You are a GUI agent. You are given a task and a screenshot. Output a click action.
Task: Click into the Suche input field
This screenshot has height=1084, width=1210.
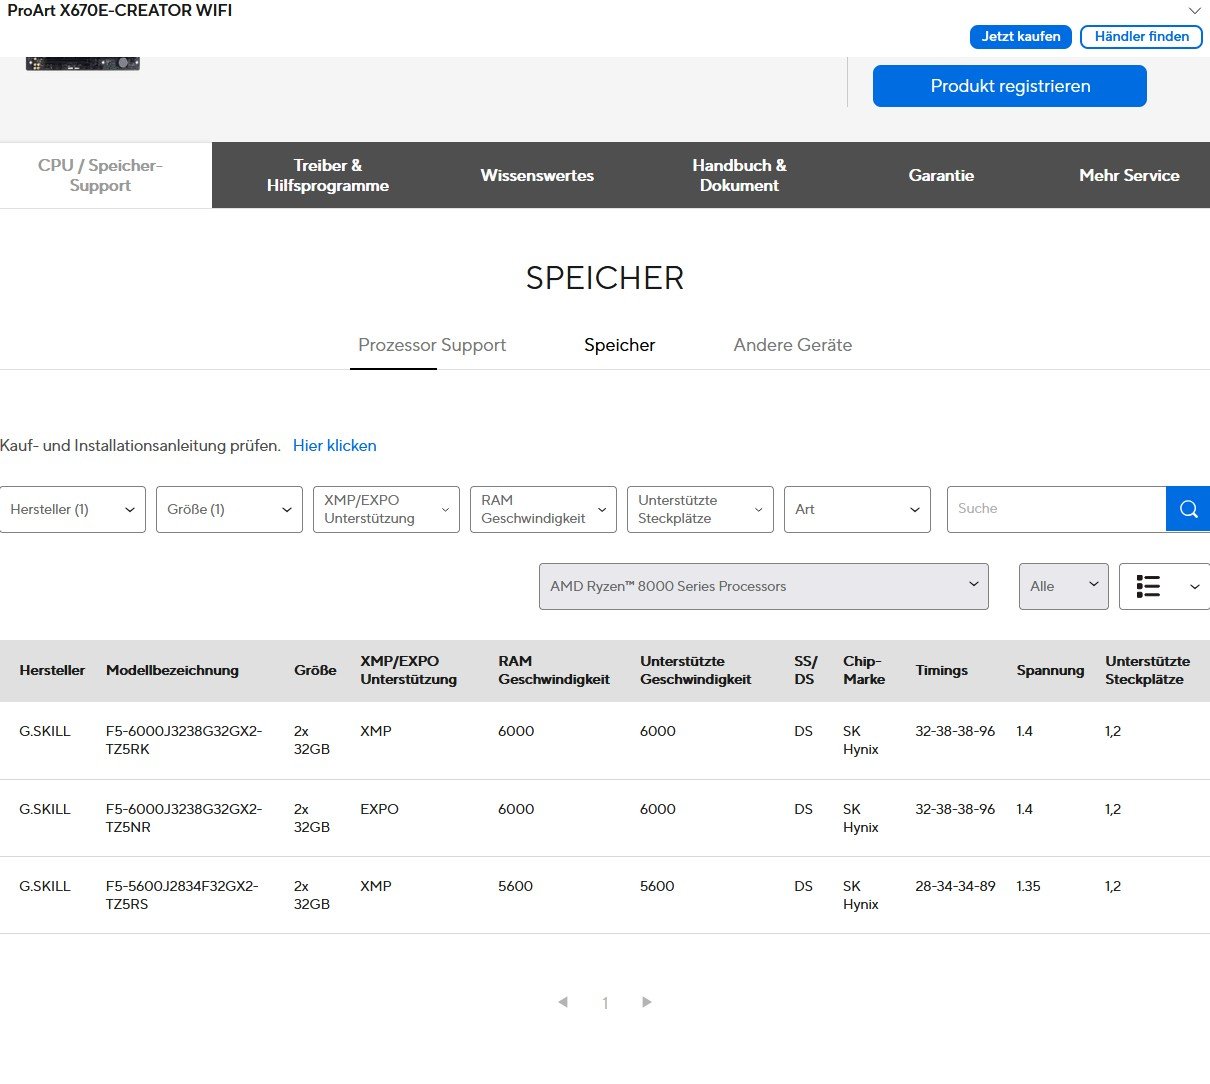[x=1056, y=509]
